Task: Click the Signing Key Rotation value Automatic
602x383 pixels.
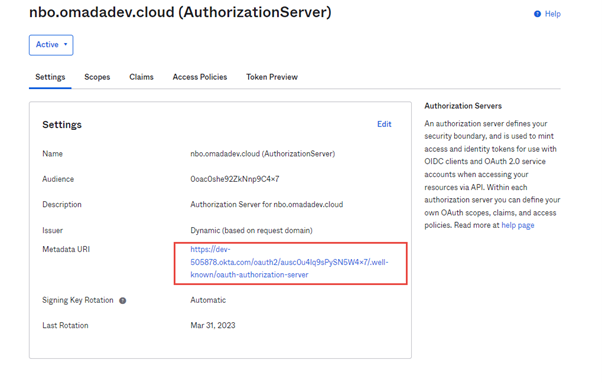Action: (208, 300)
